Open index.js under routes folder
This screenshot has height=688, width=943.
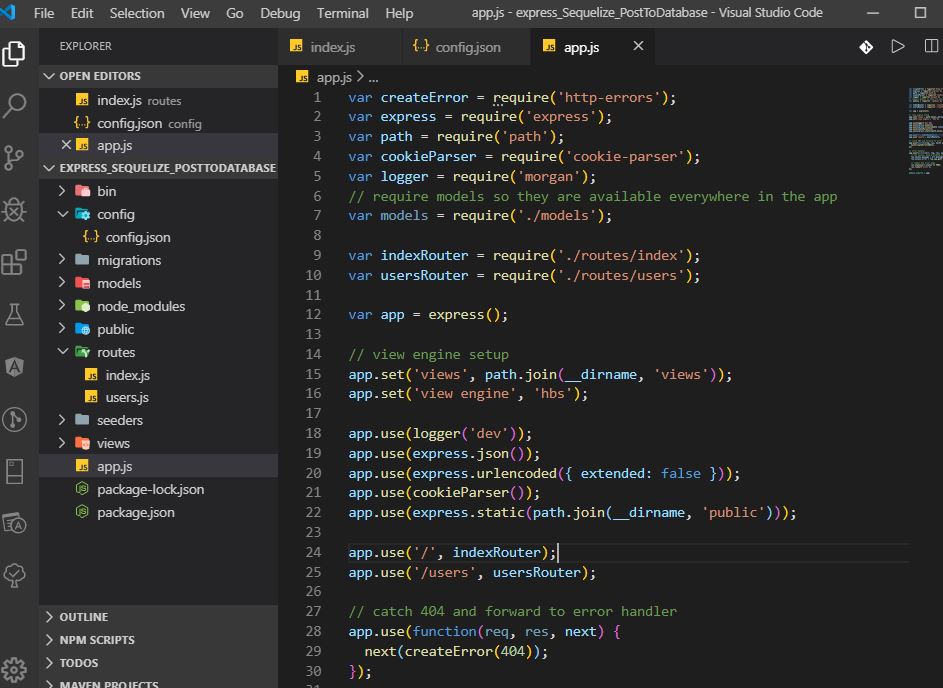coord(158,375)
